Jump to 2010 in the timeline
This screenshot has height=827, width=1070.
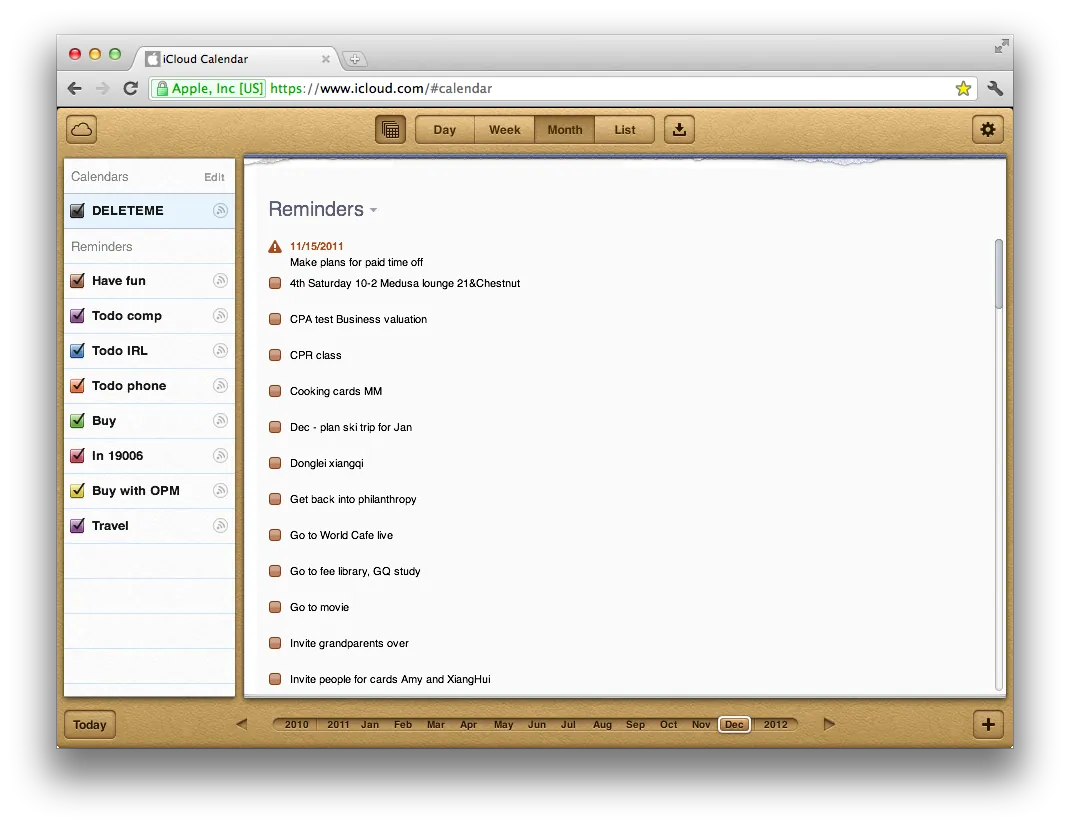(x=296, y=725)
